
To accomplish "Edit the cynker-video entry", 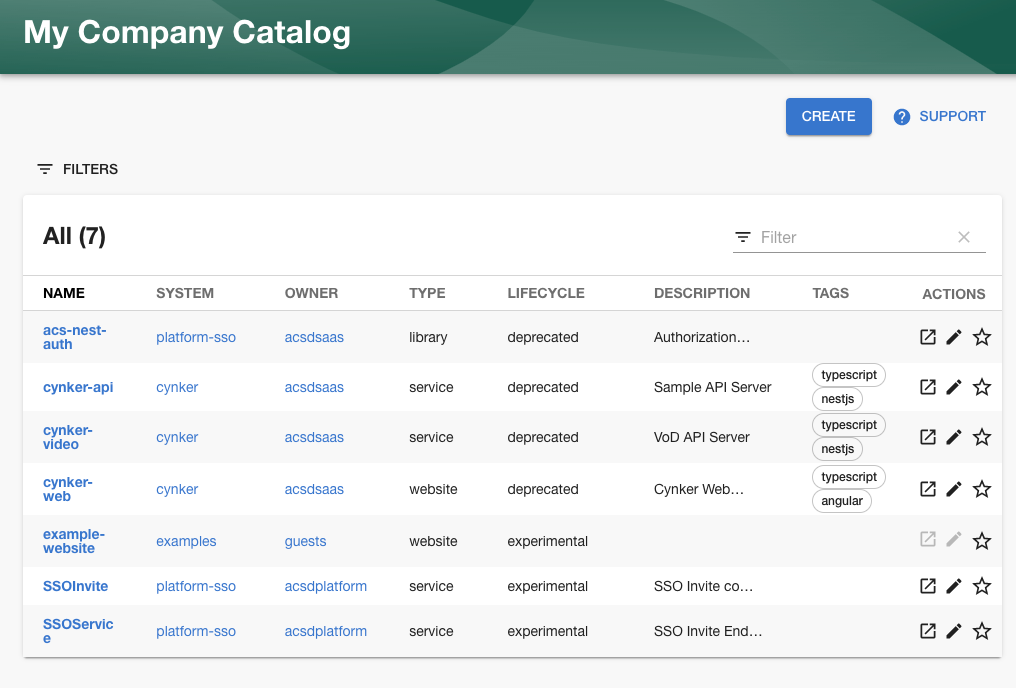I will [954, 437].
